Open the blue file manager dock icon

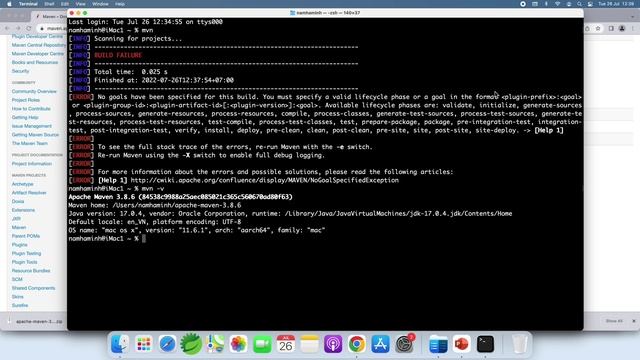[438, 344]
